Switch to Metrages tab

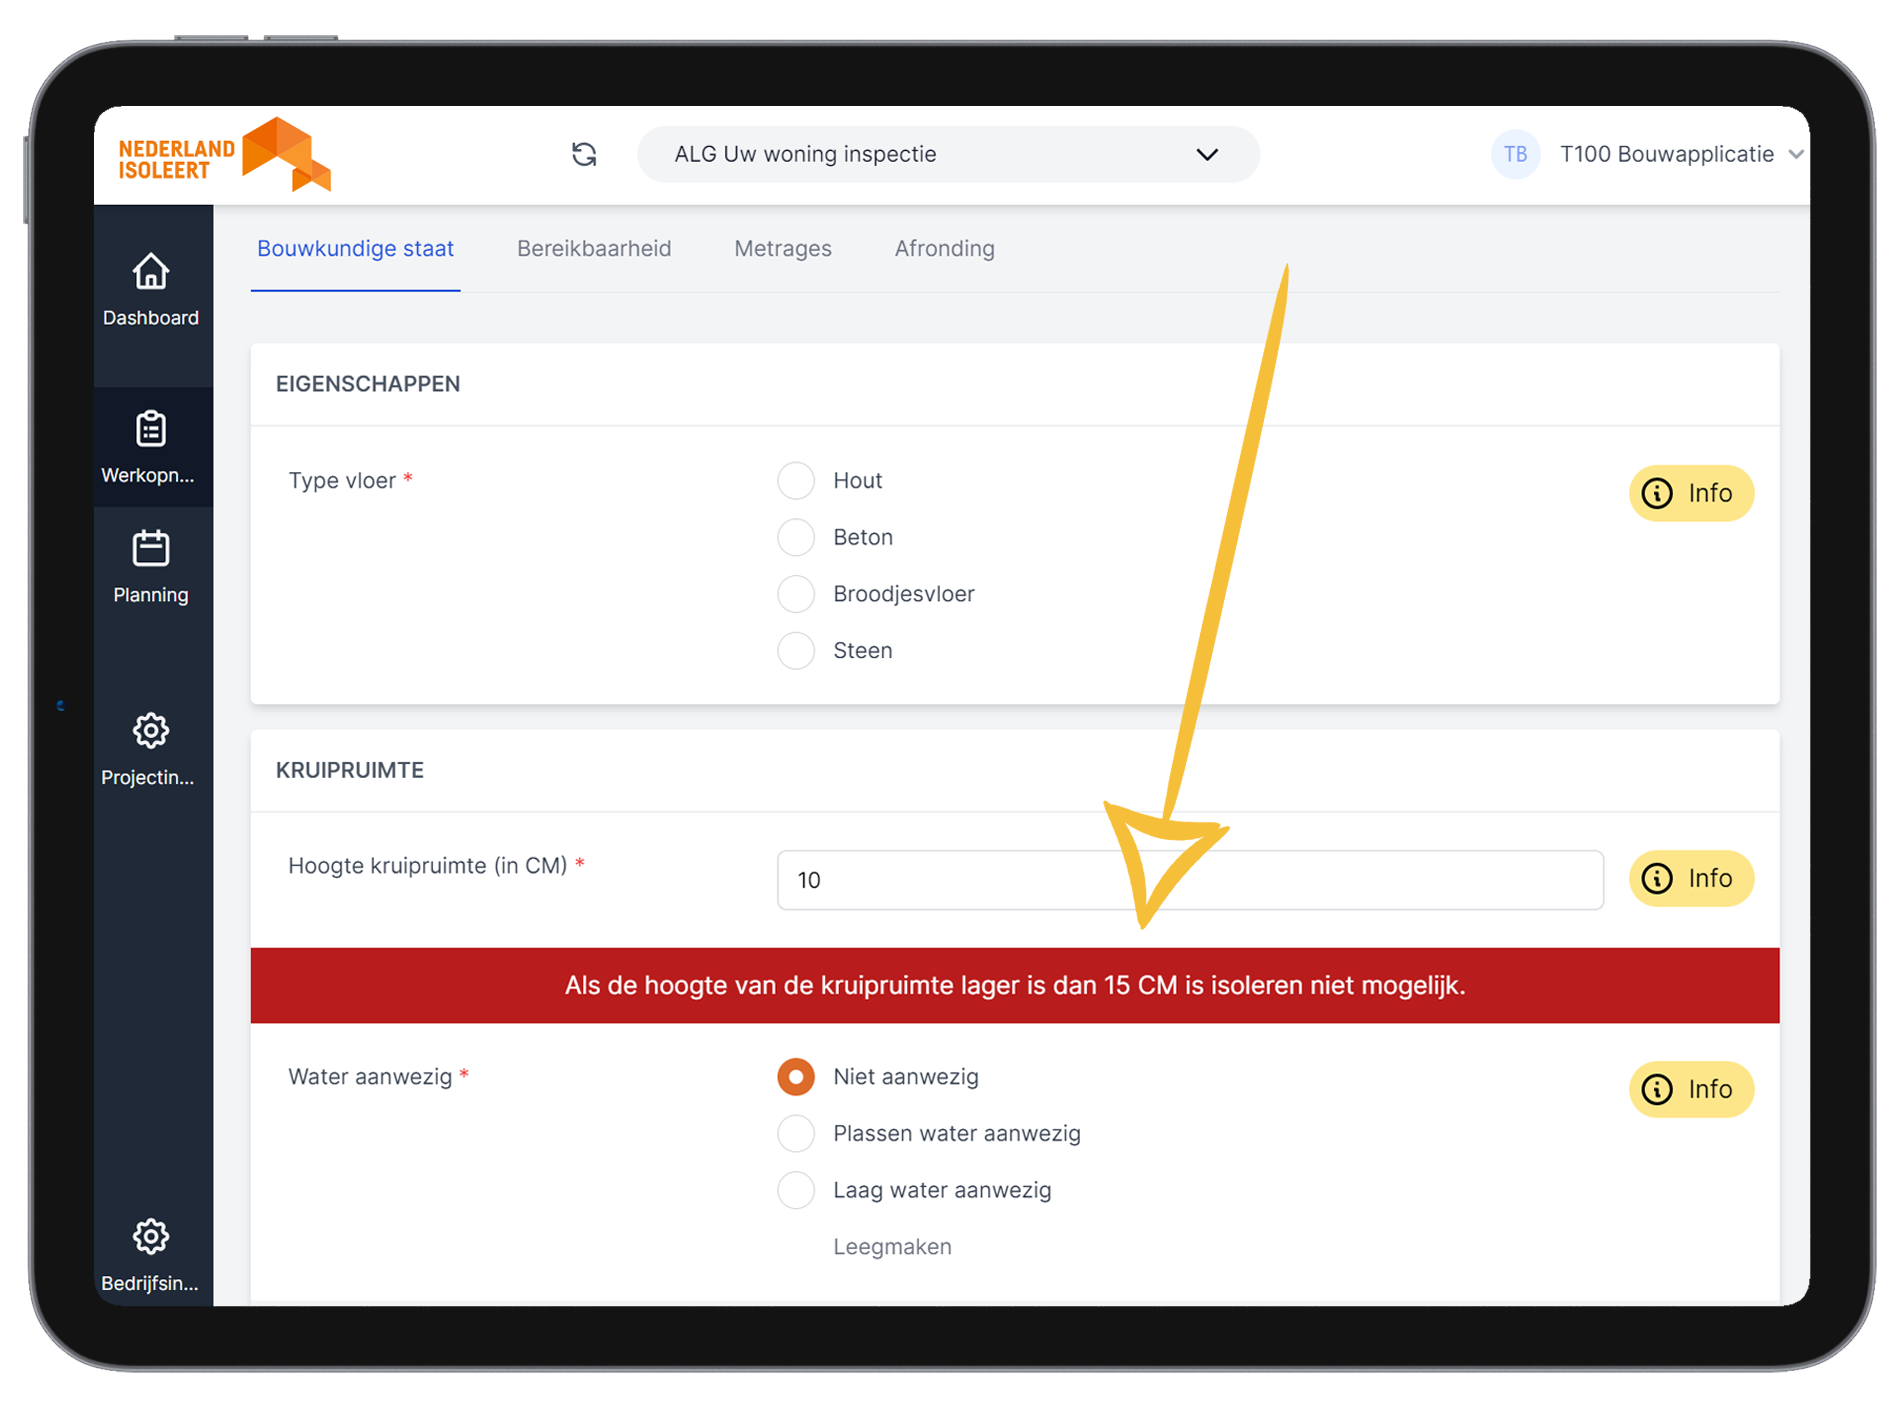click(x=783, y=249)
